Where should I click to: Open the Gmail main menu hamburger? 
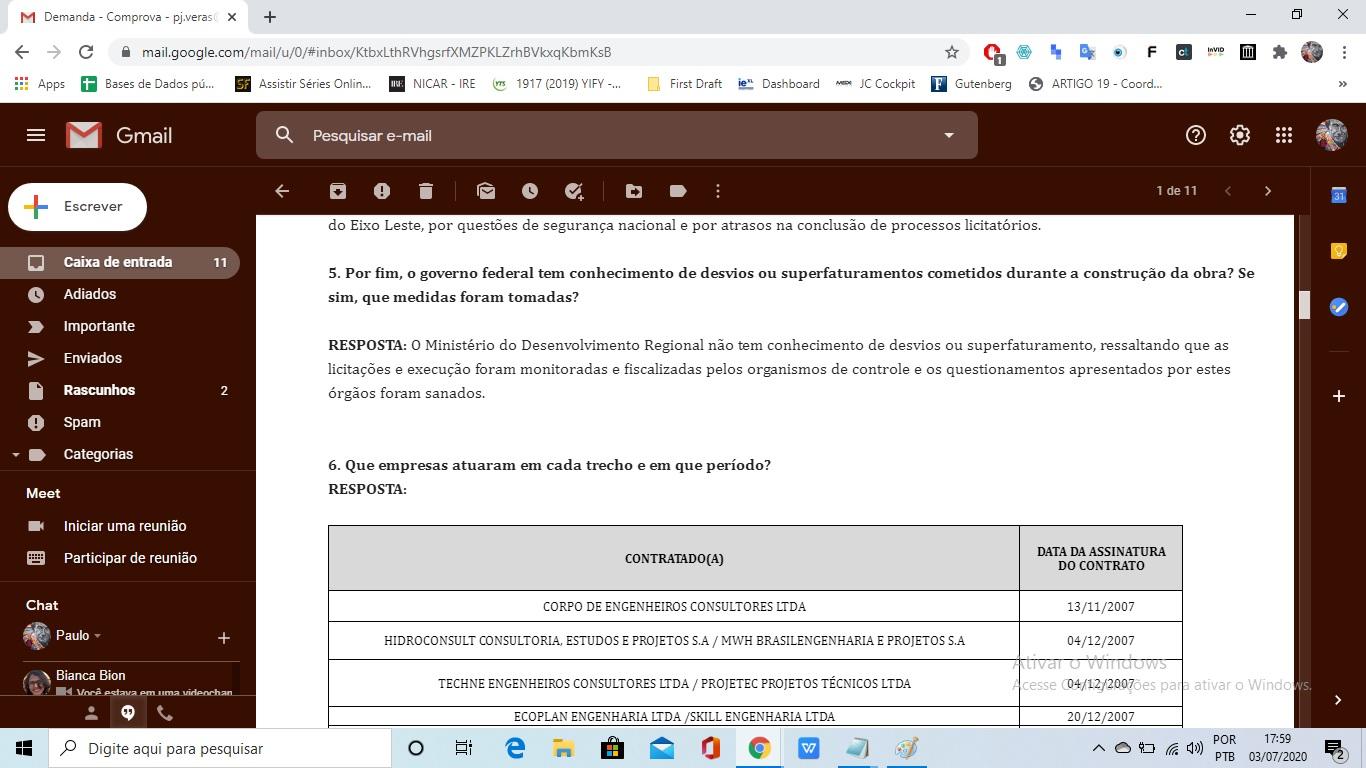pos(36,135)
